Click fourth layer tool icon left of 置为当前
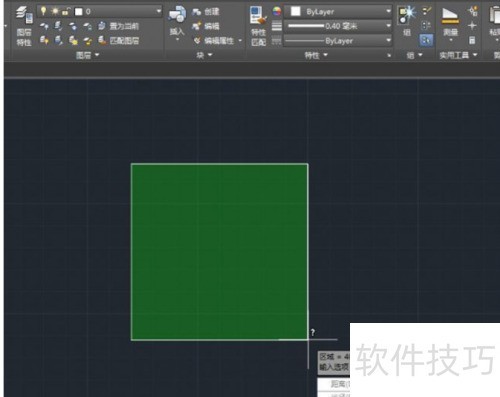This screenshot has height=397, width=500. coord(88,26)
